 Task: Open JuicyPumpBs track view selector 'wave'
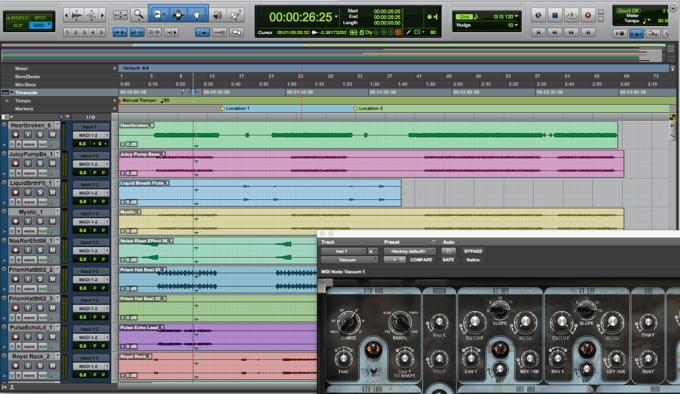click(x=30, y=173)
